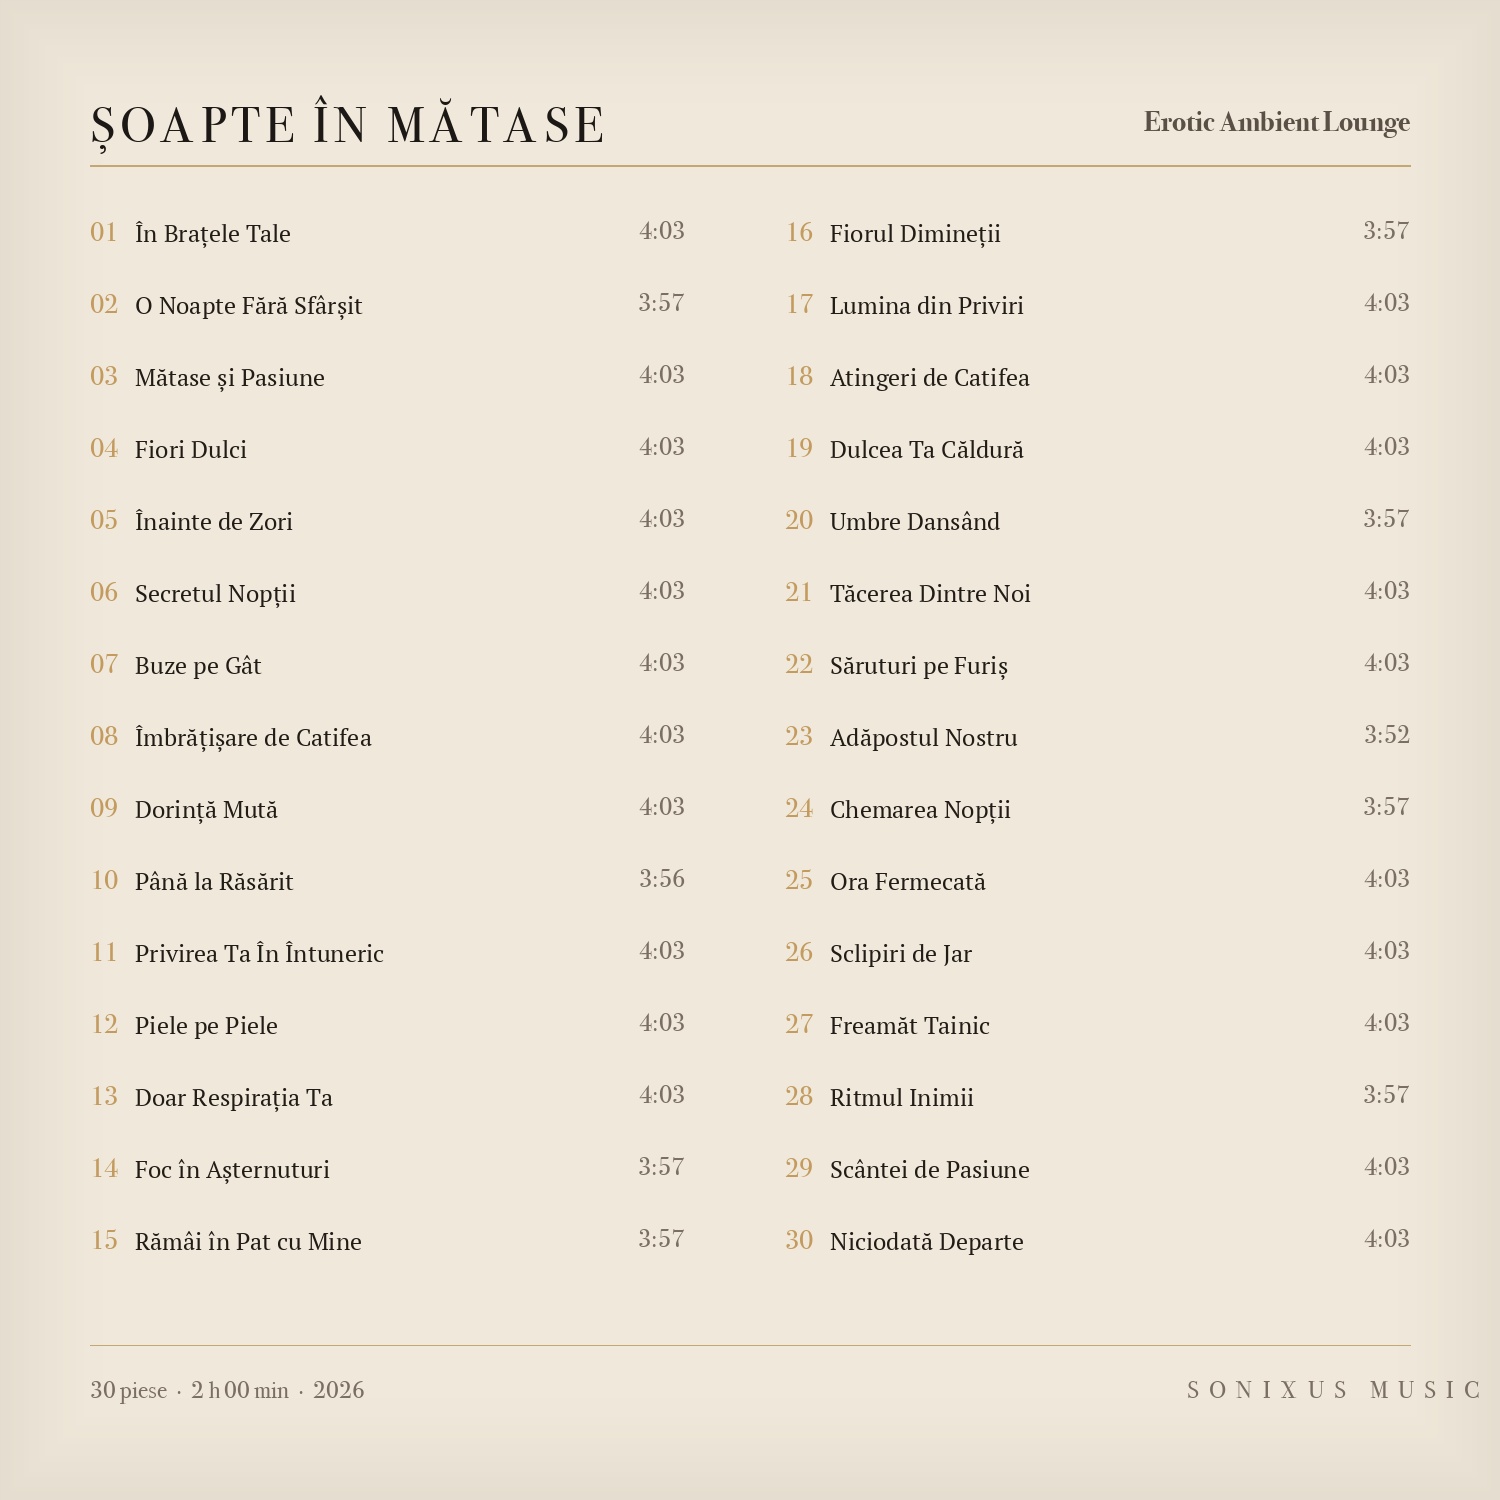Screen dimensions: 1500x1500
Task: Click track number 16 beside Fiorul Dimineții
Action: click(799, 232)
